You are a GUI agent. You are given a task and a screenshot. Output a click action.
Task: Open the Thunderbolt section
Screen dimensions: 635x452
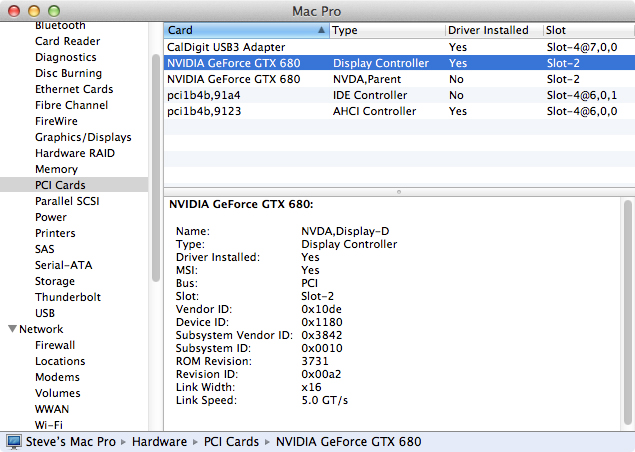(68, 297)
